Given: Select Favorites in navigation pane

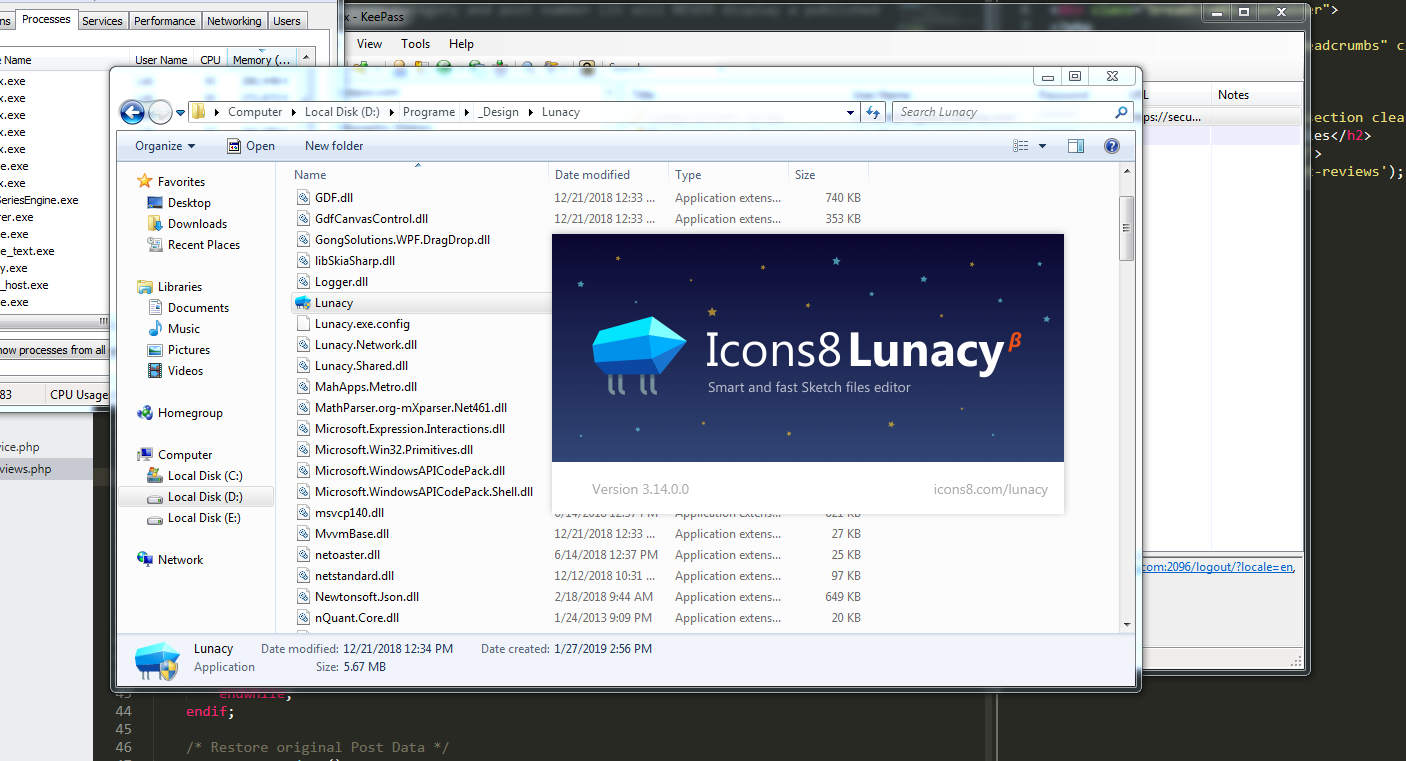Looking at the screenshot, I should (x=181, y=182).
